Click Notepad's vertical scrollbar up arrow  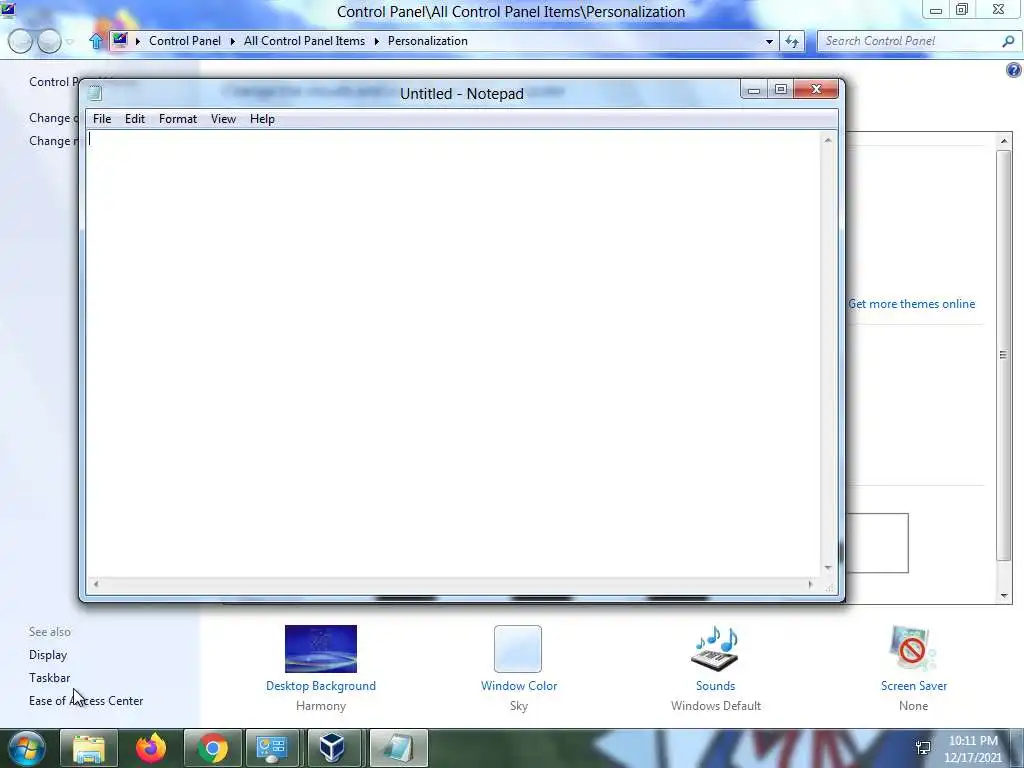point(828,140)
